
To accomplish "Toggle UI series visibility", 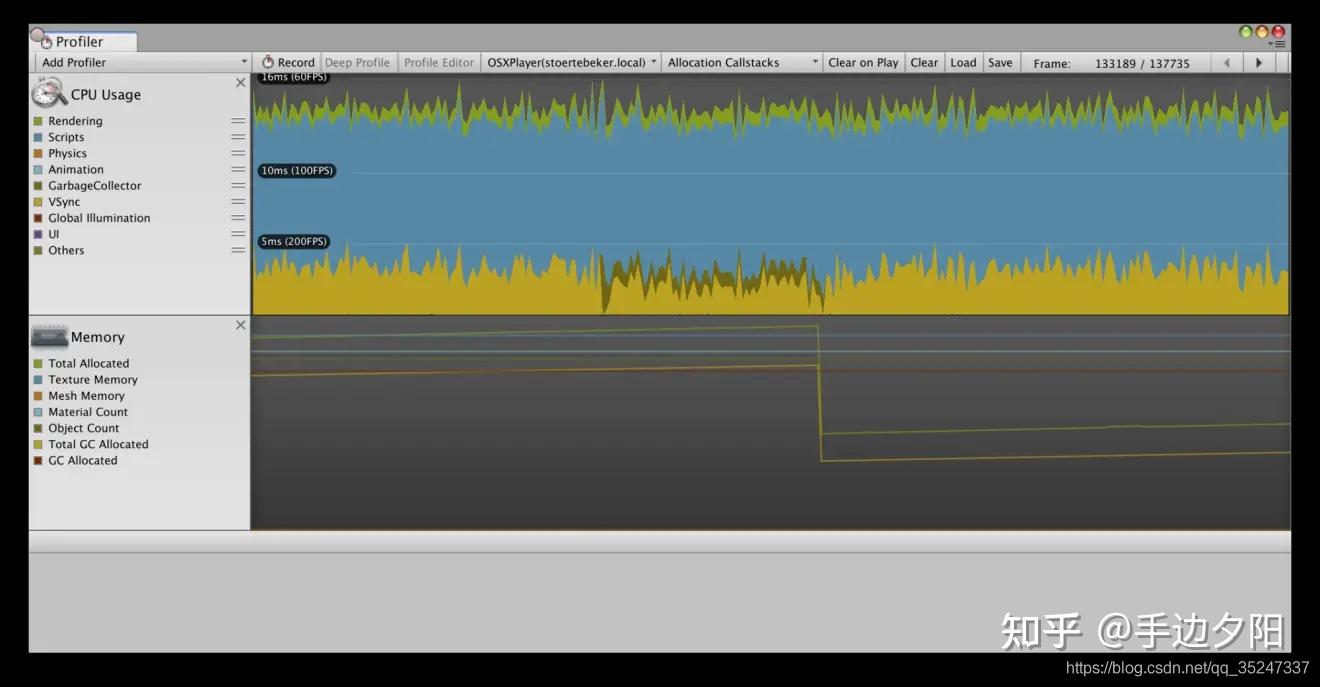I will 38,234.
